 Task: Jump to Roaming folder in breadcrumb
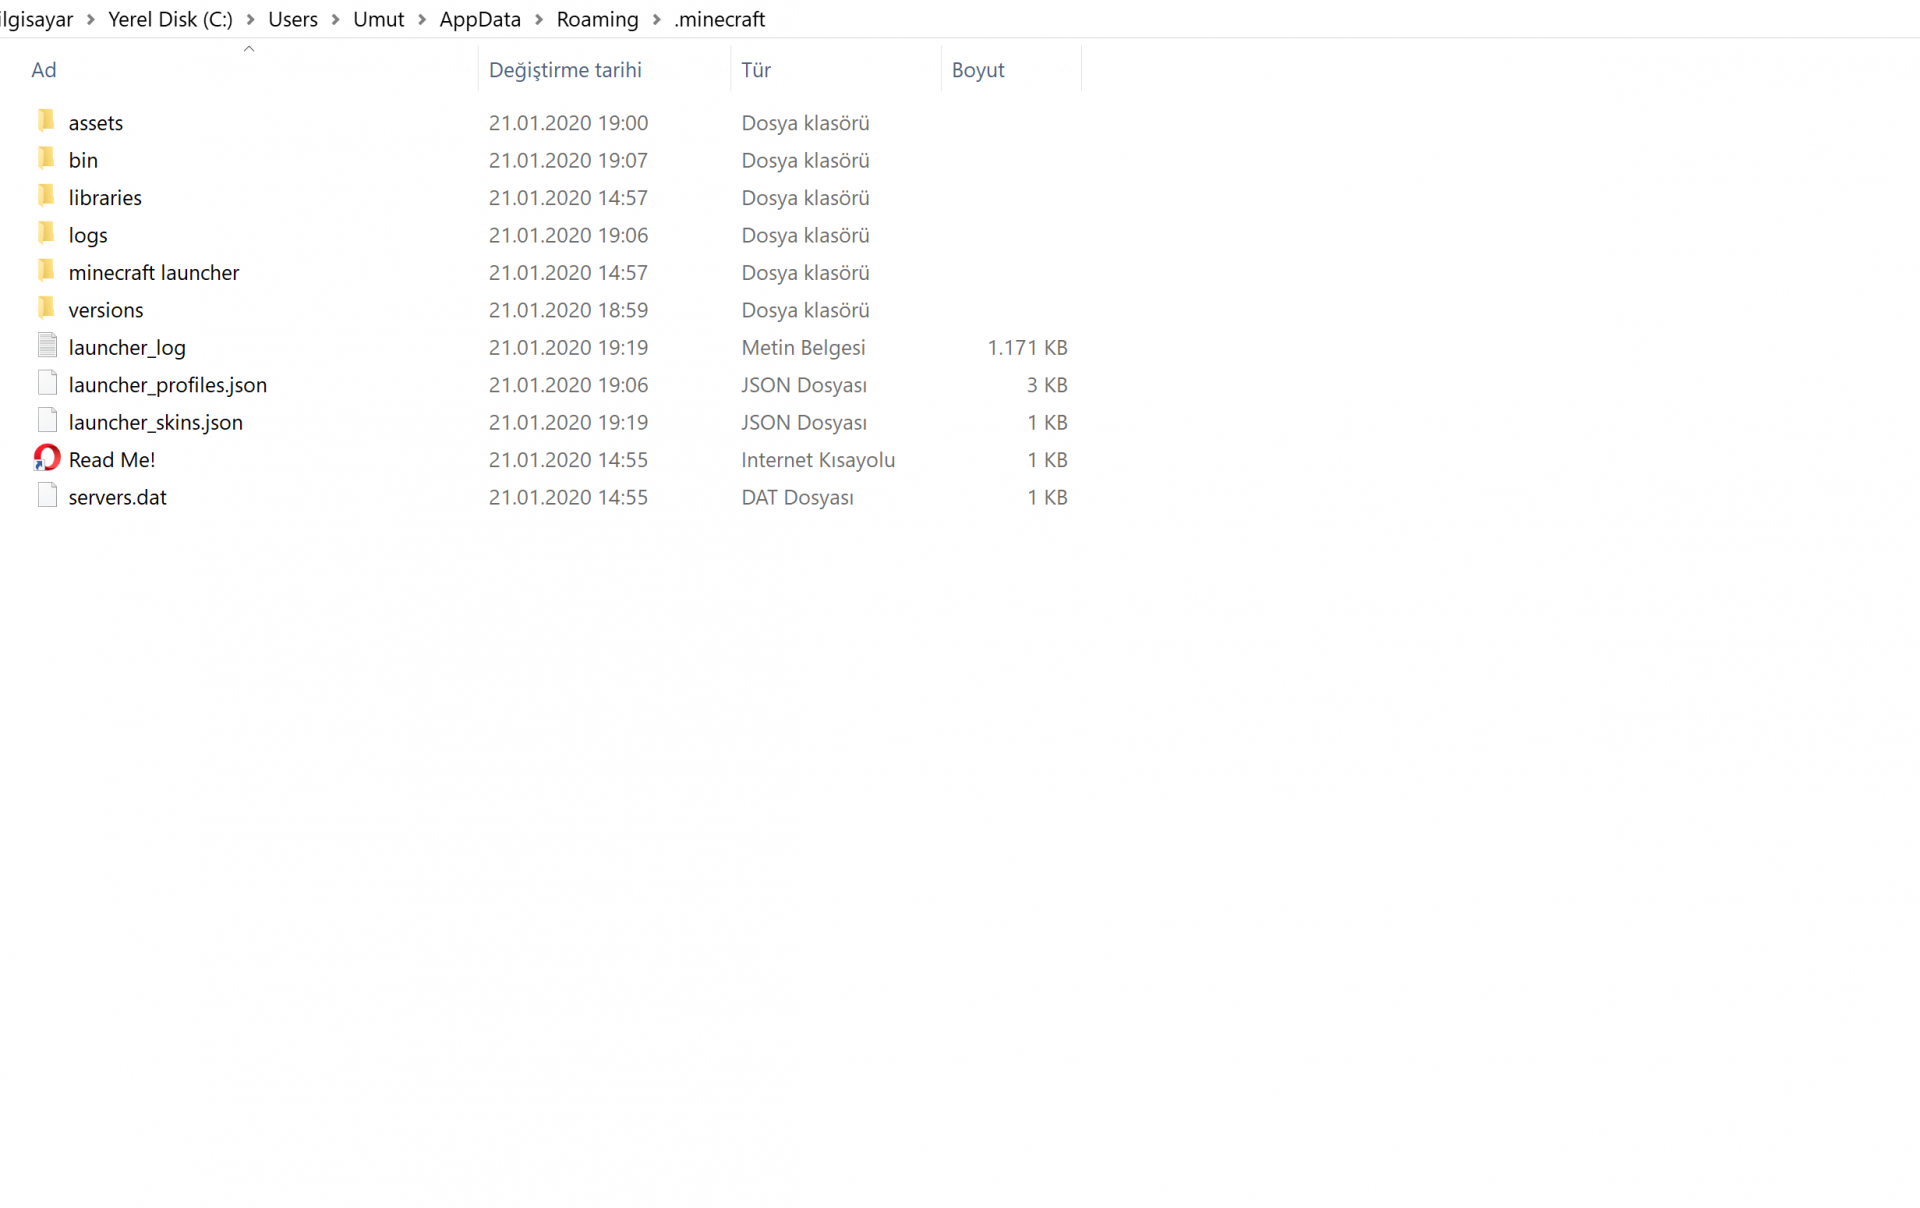(x=597, y=19)
